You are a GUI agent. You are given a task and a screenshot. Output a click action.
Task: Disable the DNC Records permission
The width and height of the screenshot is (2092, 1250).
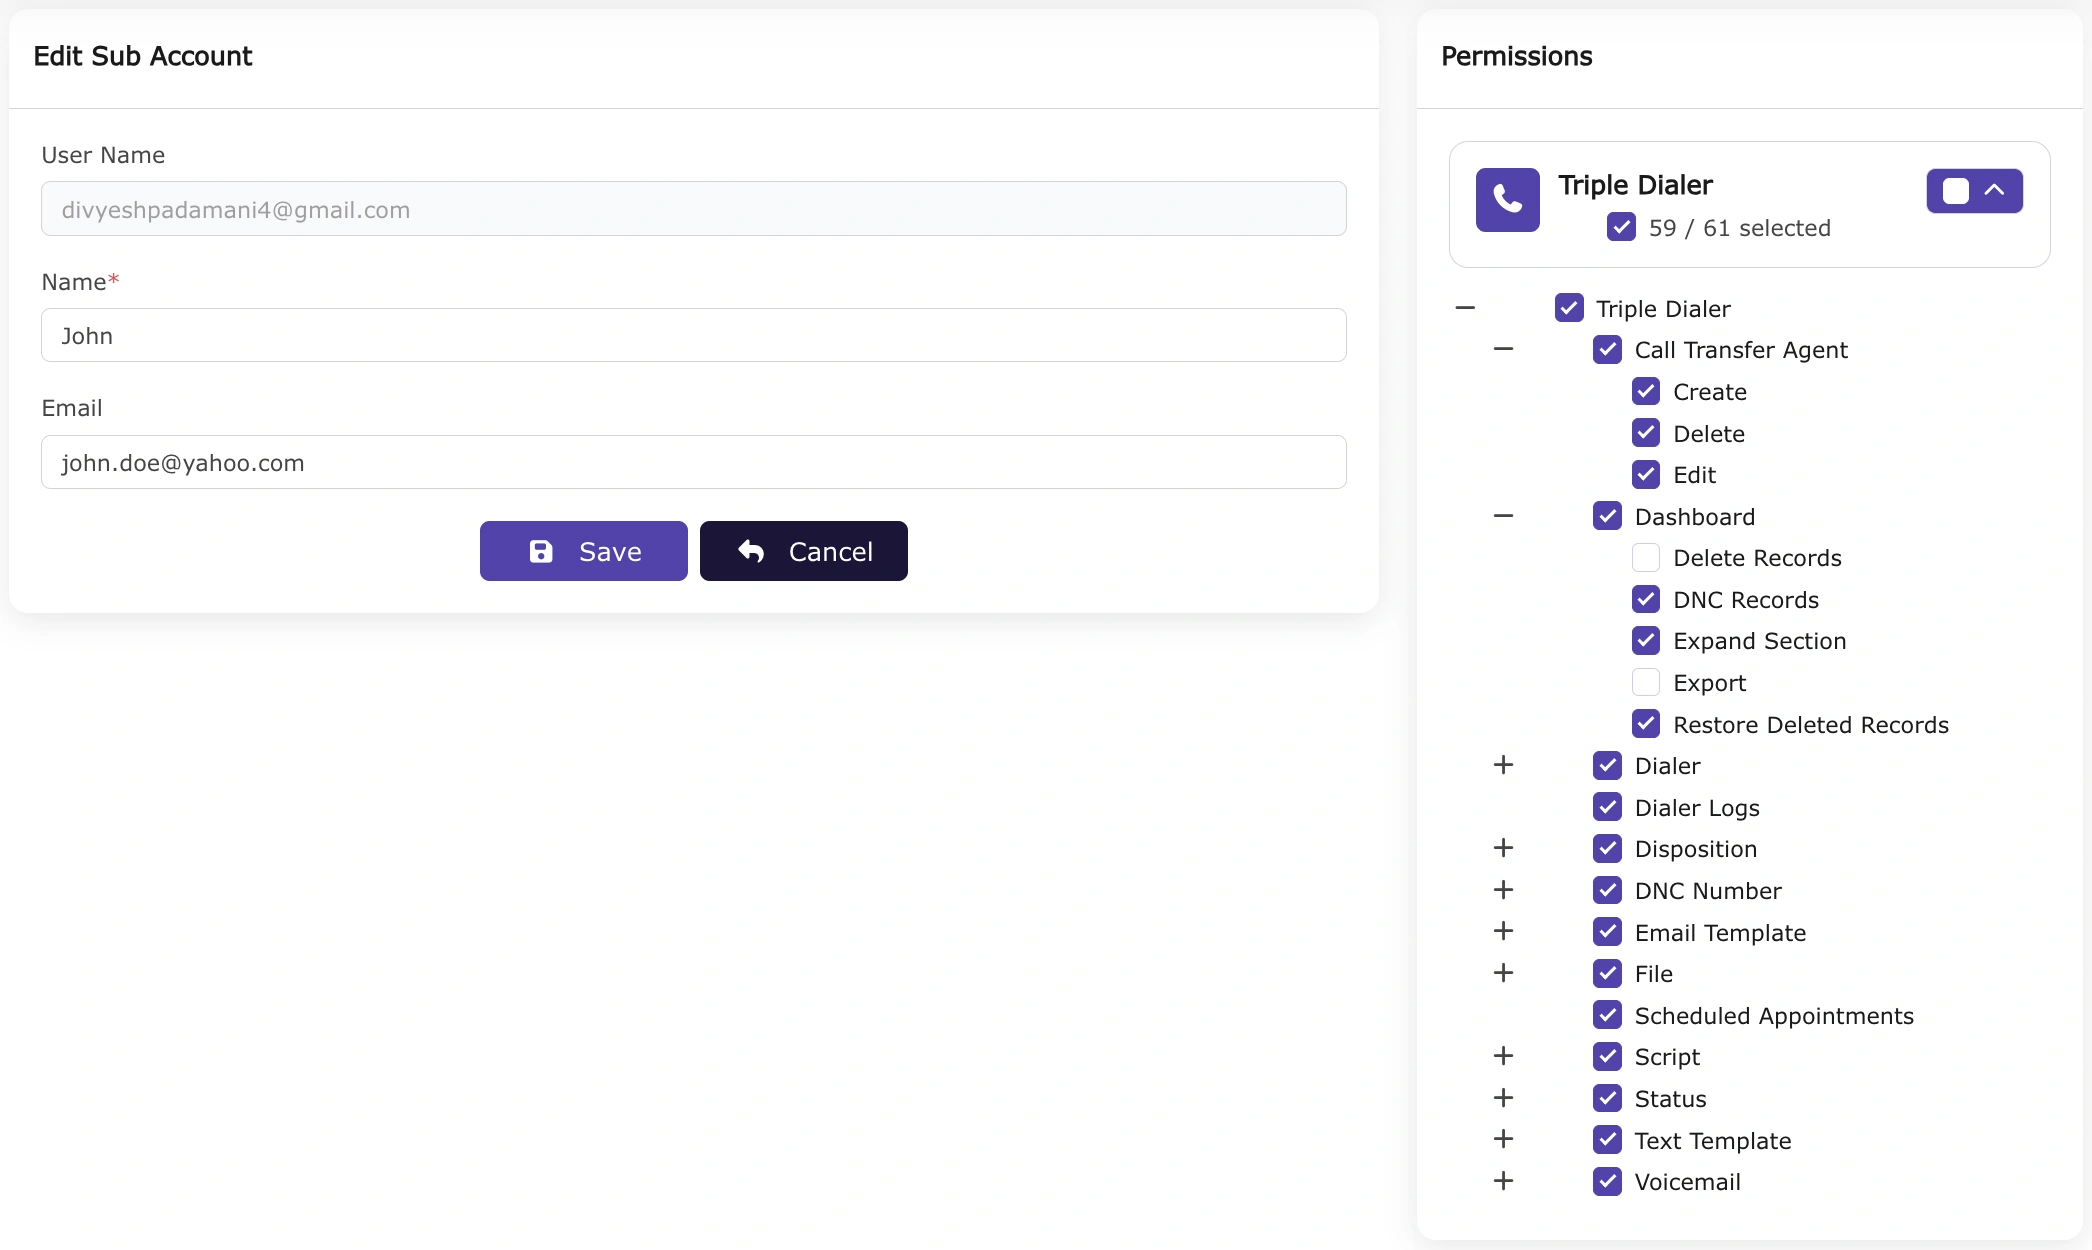[x=1646, y=599]
